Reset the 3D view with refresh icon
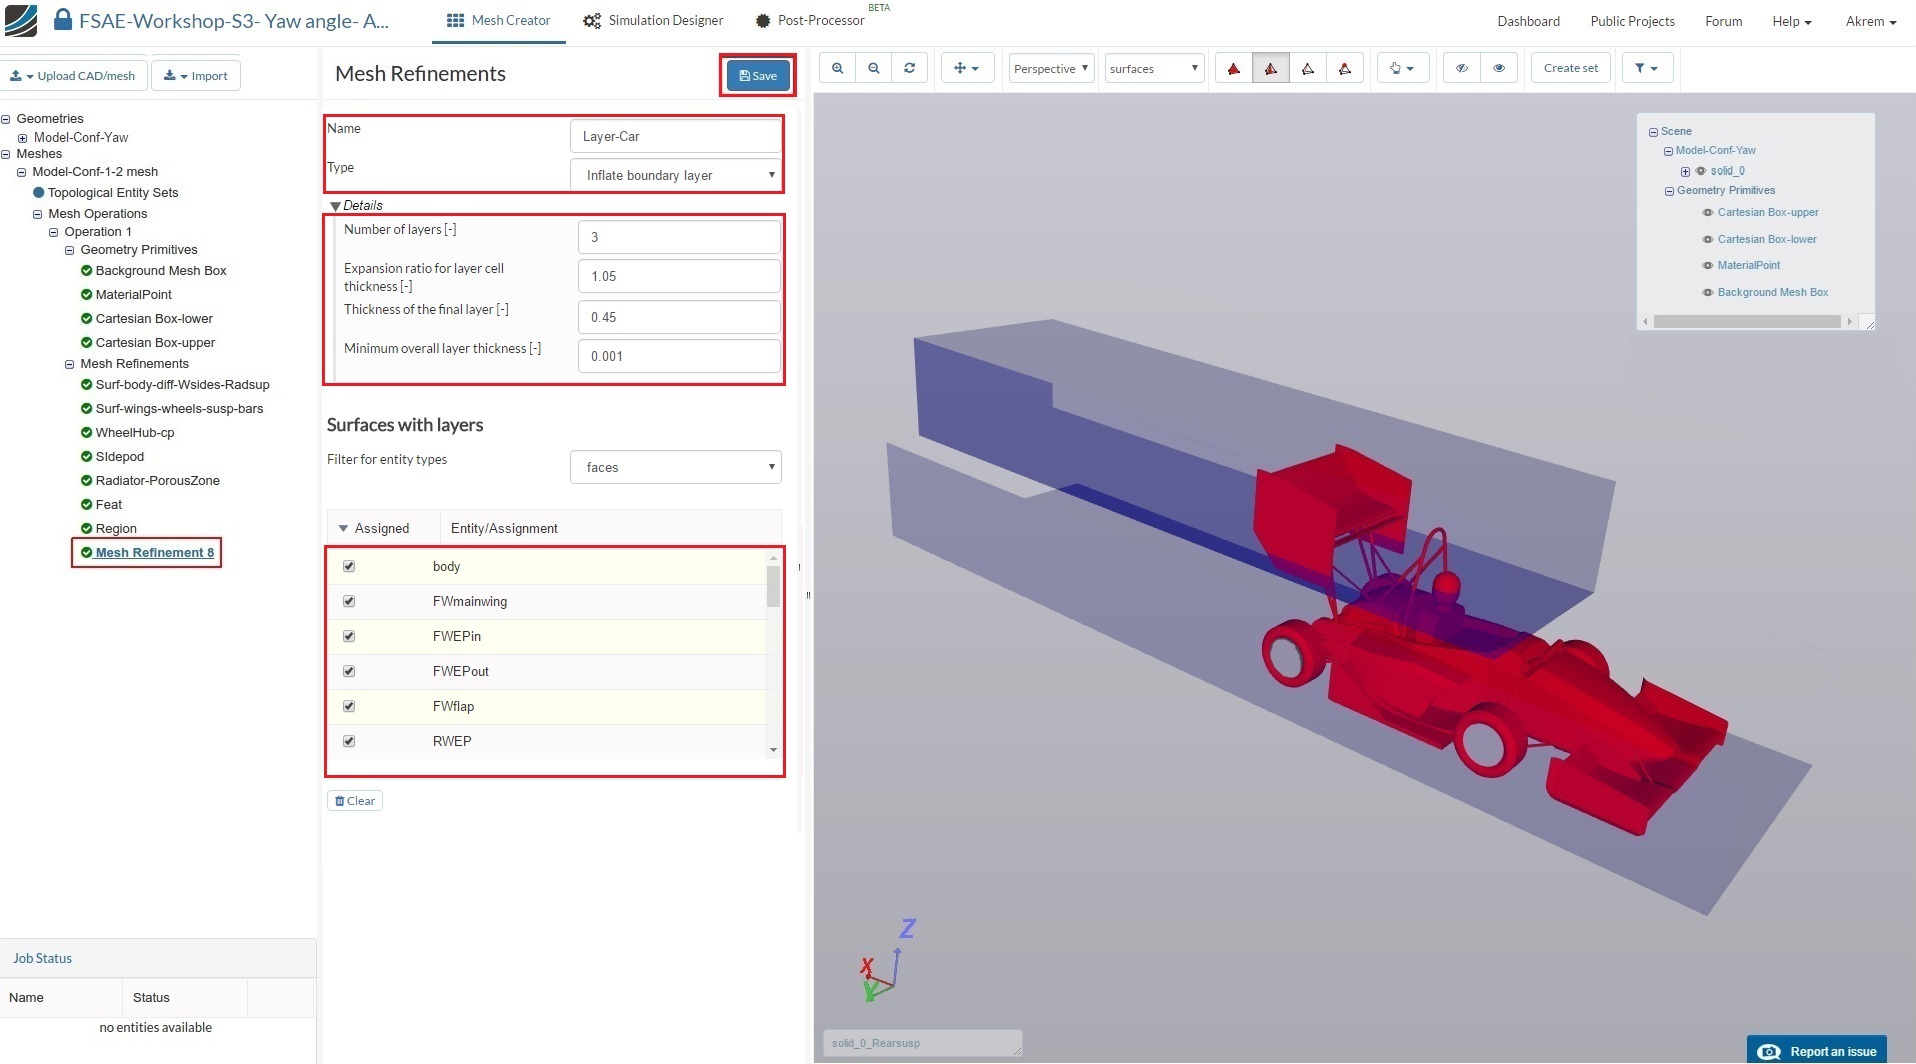 pos(909,68)
